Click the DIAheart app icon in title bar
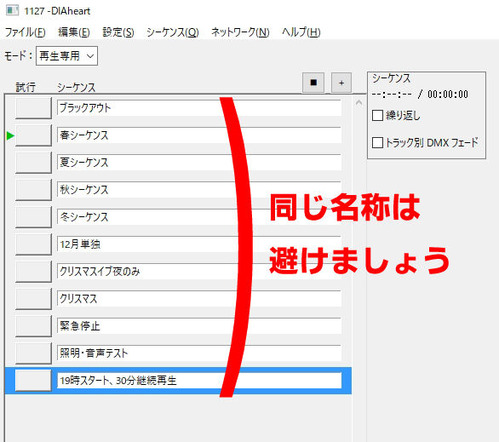499x442 pixels. tap(13, 11)
